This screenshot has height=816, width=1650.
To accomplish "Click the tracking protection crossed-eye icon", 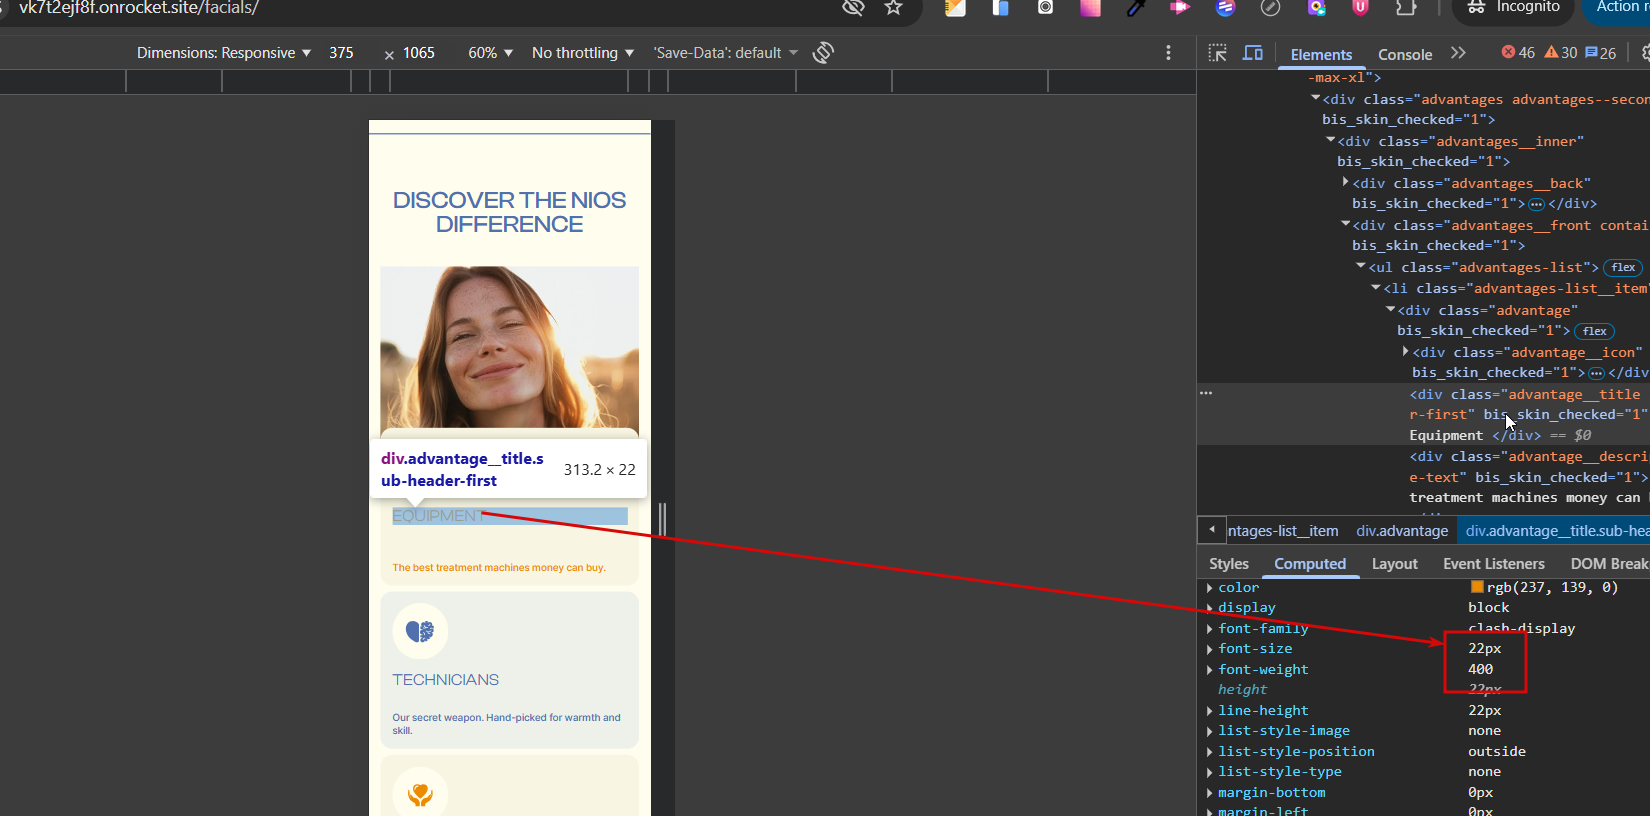I will coord(853,7).
